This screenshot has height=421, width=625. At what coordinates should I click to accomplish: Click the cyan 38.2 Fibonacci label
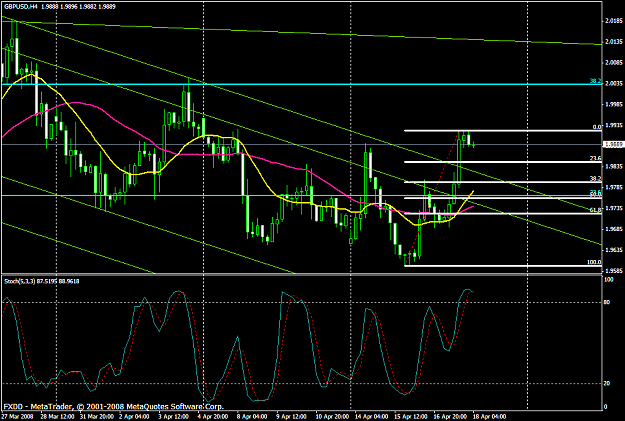pyautogui.click(x=596, y=81)
